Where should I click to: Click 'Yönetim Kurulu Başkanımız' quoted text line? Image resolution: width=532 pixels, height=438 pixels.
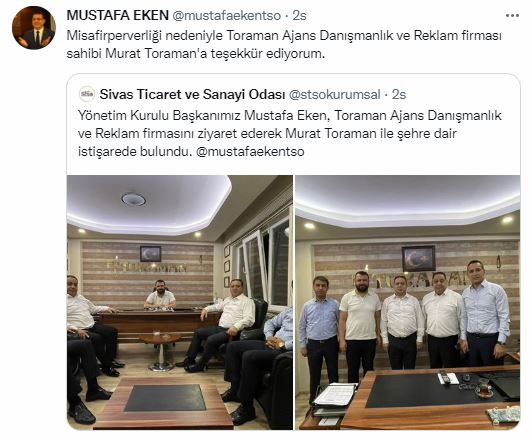tap(290, 115)
